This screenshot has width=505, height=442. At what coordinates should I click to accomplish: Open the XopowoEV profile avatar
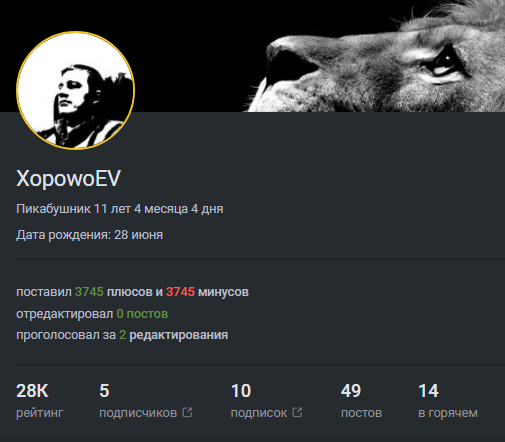[x=75, y=90]
